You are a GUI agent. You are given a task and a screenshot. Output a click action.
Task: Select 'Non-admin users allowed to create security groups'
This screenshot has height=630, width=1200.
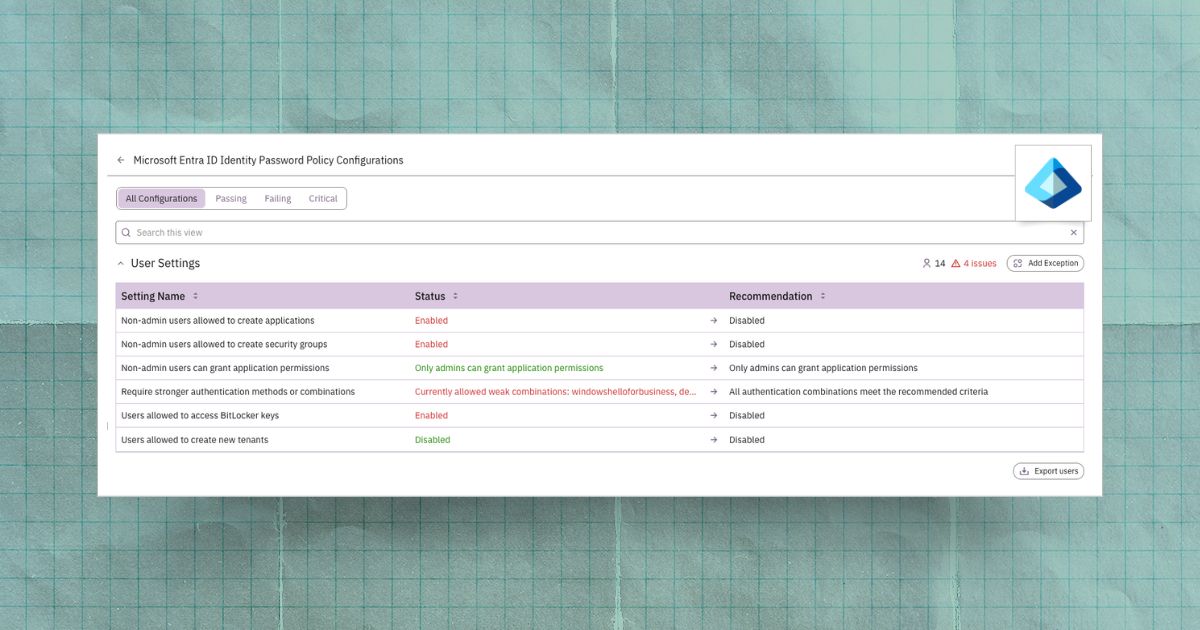coord(222,344)
